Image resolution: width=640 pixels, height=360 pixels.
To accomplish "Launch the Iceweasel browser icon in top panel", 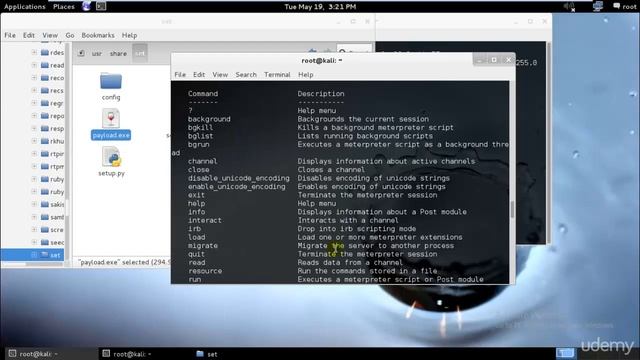I will coord(87,6).
